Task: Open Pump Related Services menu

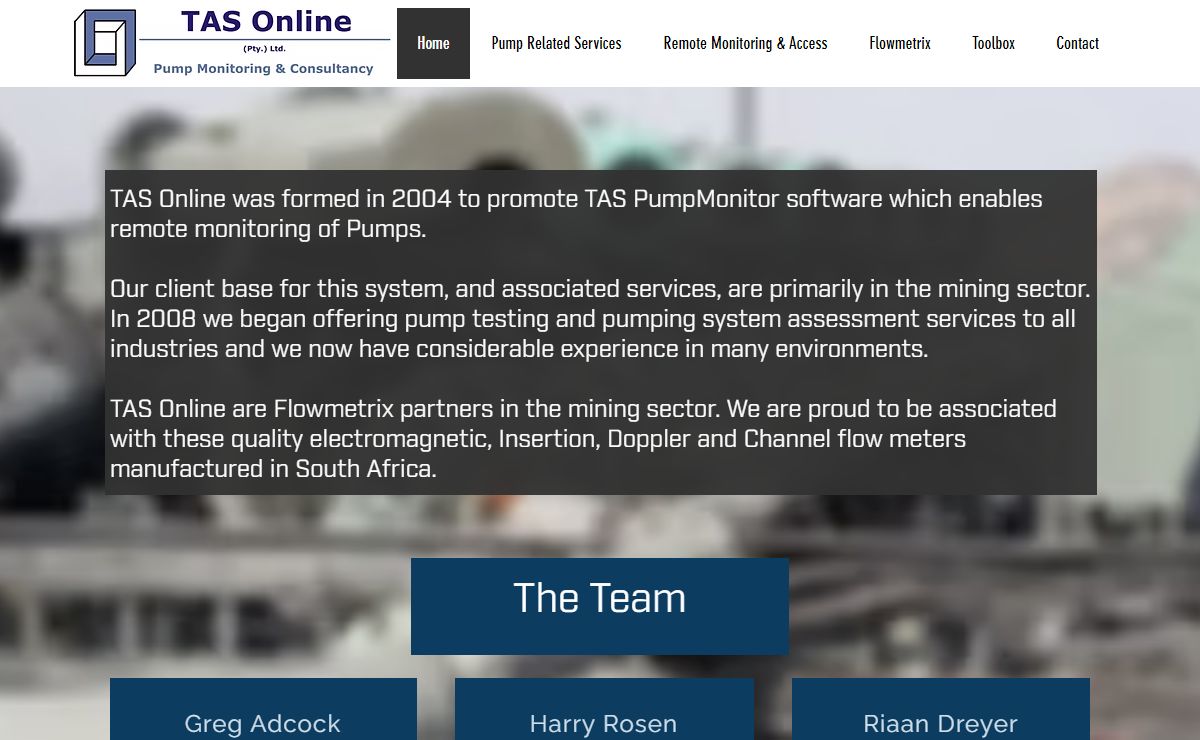Action: (x=556, y=43)
